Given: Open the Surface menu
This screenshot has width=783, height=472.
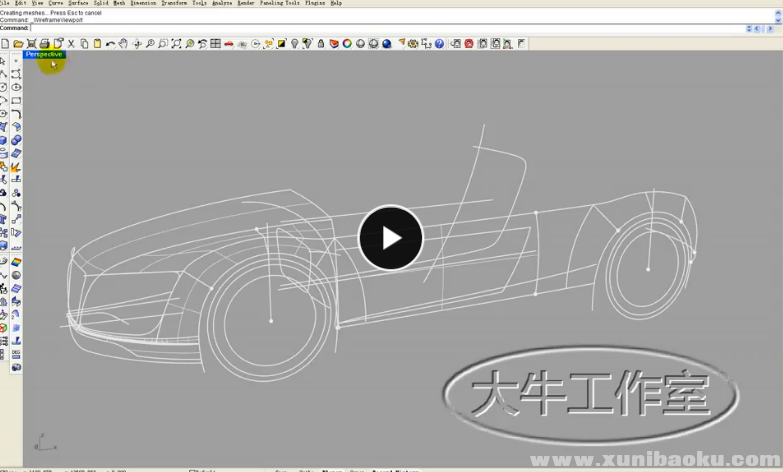Looking at the screenshot, I should coord(78,3).
